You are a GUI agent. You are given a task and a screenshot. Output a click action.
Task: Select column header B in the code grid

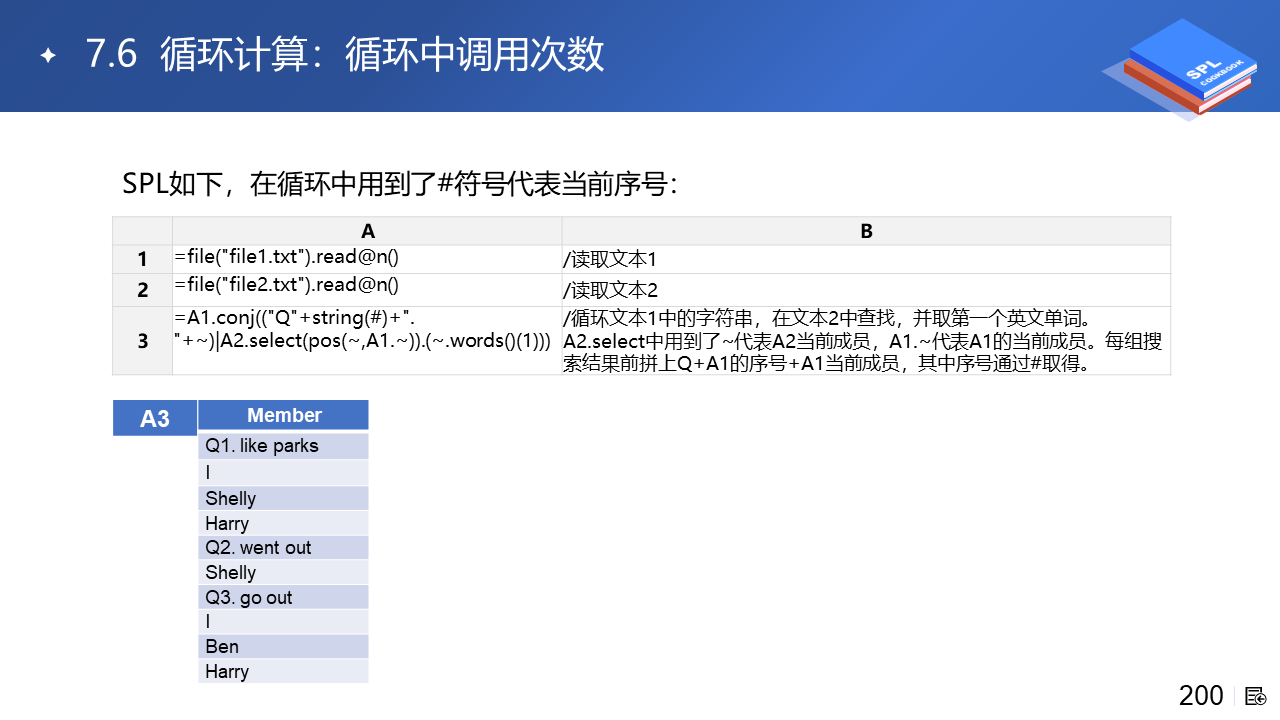[866, 231]
